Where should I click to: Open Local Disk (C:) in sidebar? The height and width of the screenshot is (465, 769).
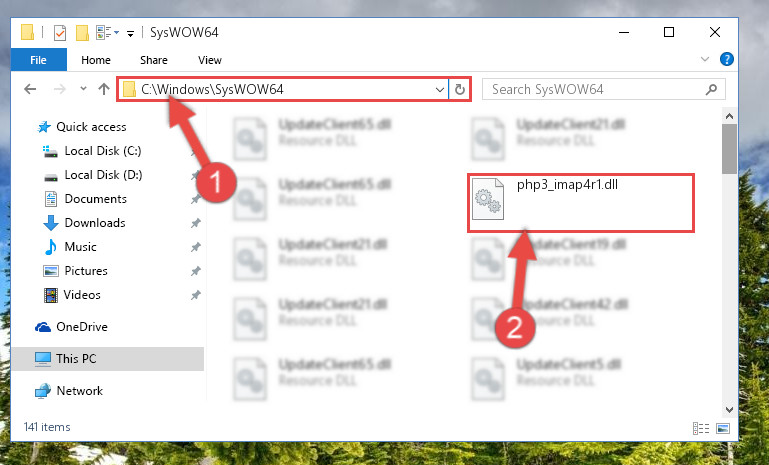pos(103,151)
